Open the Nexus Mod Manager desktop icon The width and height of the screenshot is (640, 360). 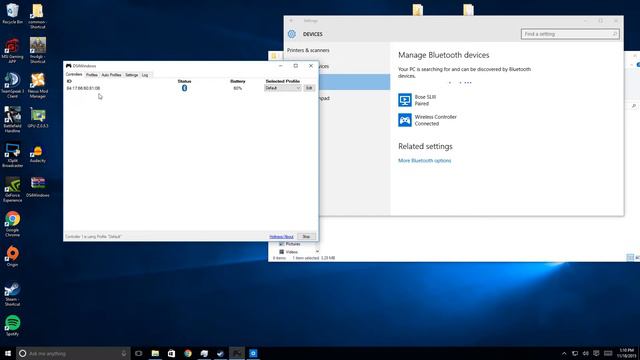(x=38, y=85)
